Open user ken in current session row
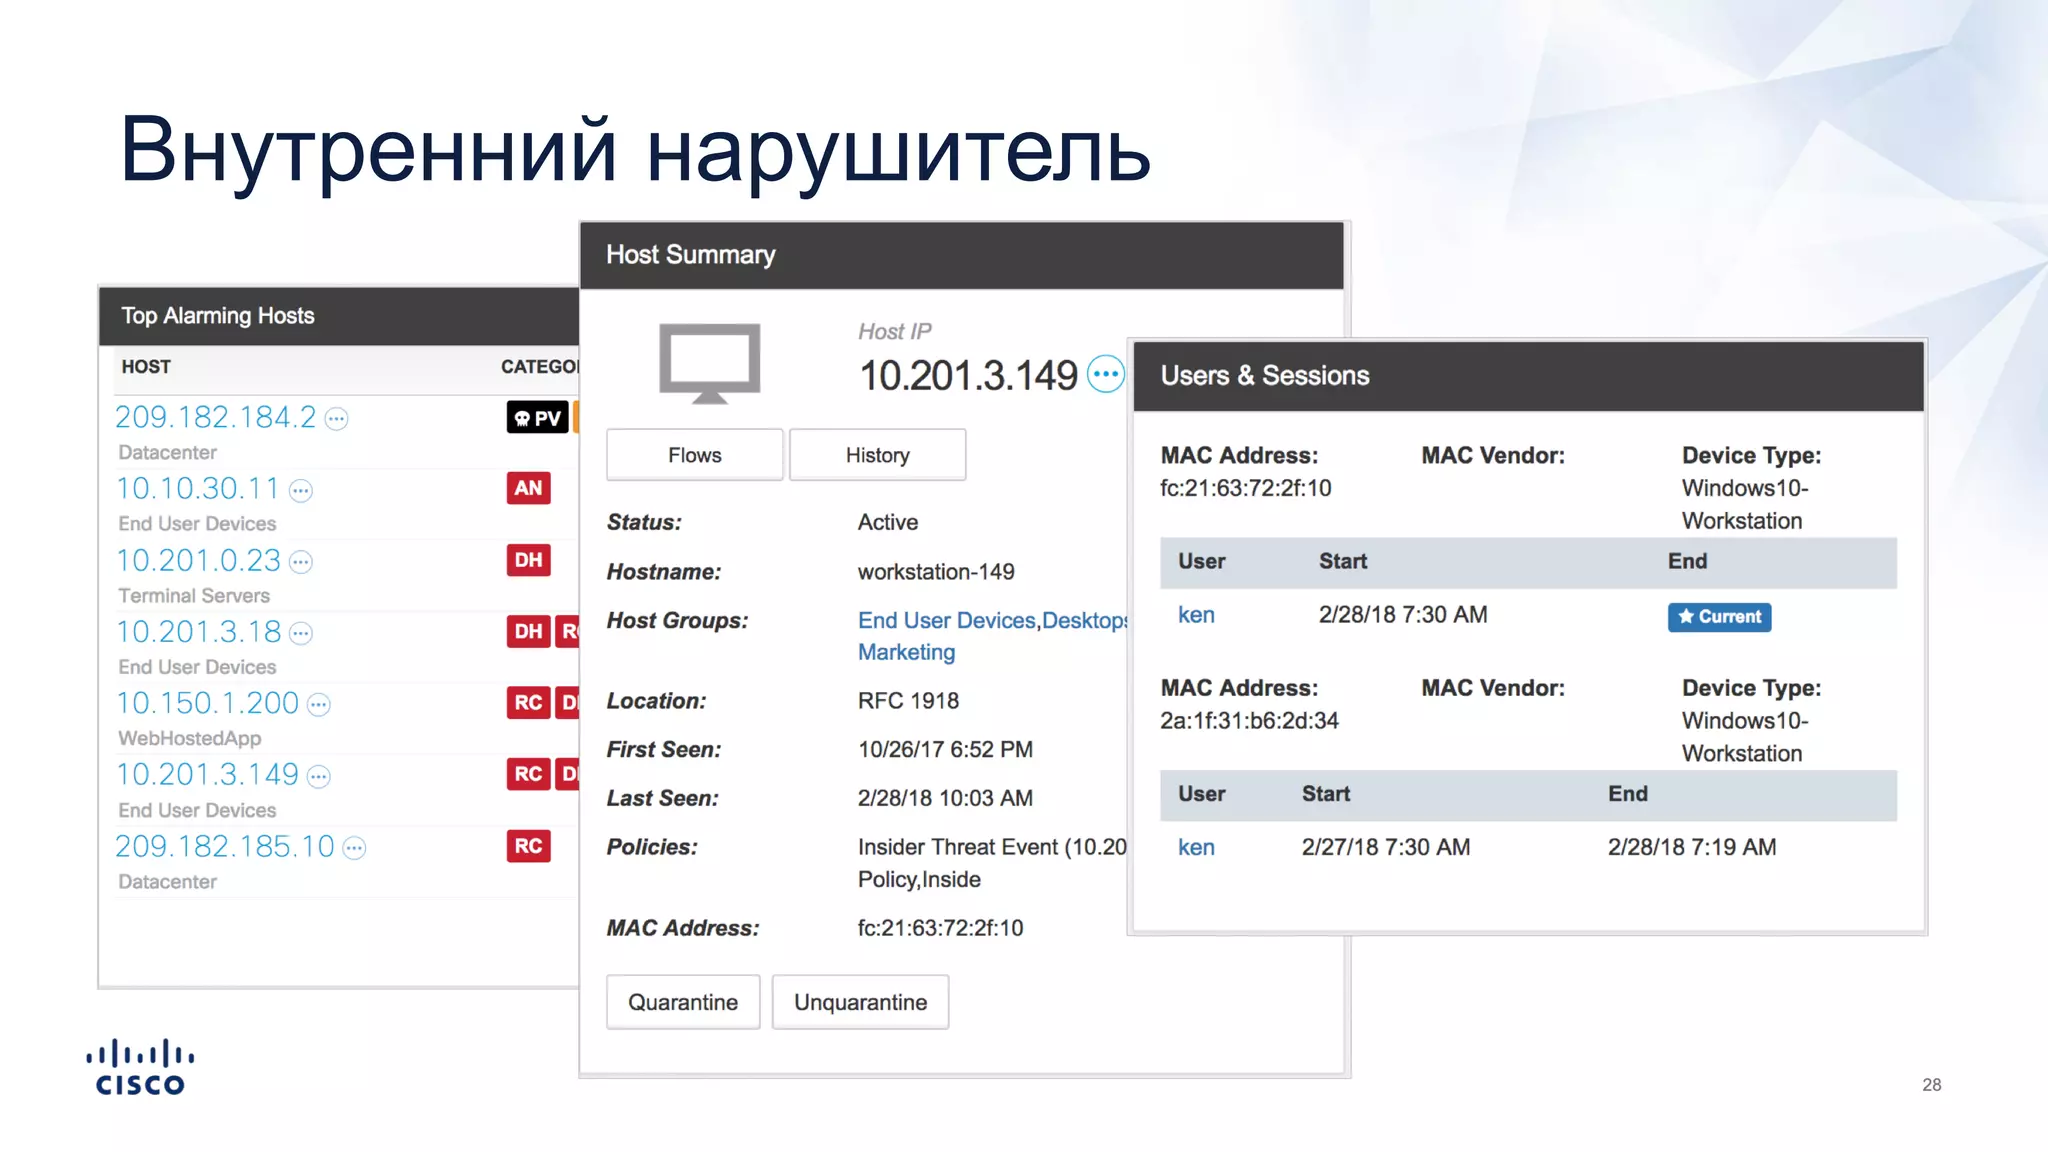 [x=1196, y=615]
